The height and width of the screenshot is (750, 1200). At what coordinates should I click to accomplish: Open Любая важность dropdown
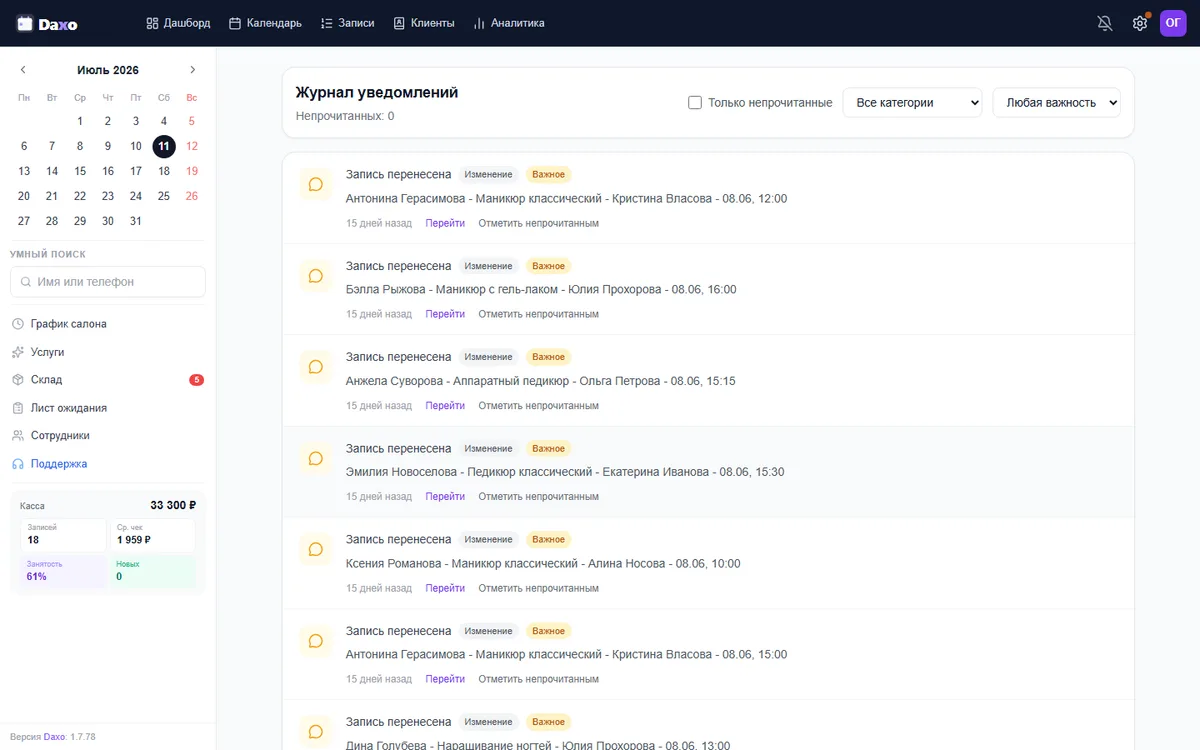1057,102
